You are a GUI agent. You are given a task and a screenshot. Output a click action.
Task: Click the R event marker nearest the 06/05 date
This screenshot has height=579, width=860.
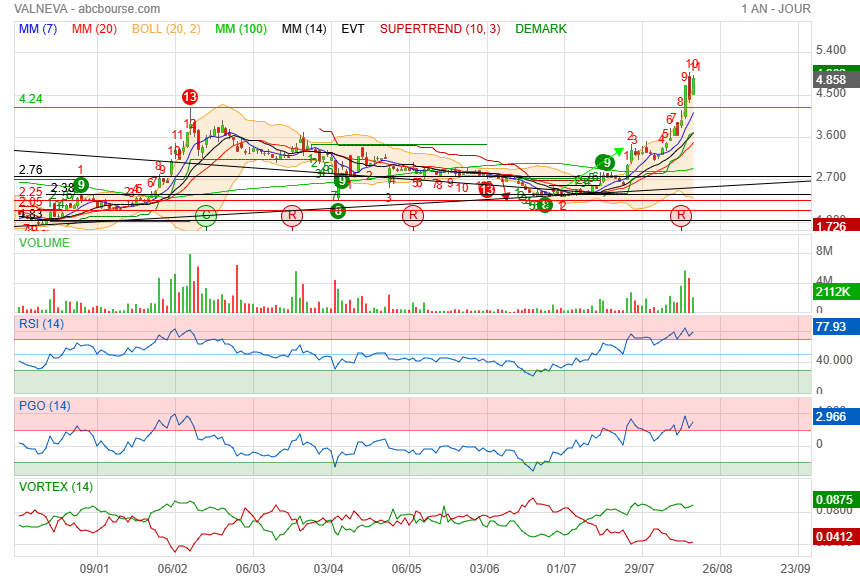(413, 215)
